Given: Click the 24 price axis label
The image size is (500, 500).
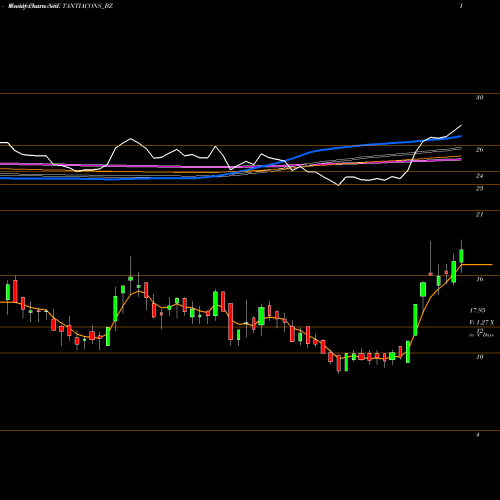Looking at the screenshot, I should pos(479,176).
